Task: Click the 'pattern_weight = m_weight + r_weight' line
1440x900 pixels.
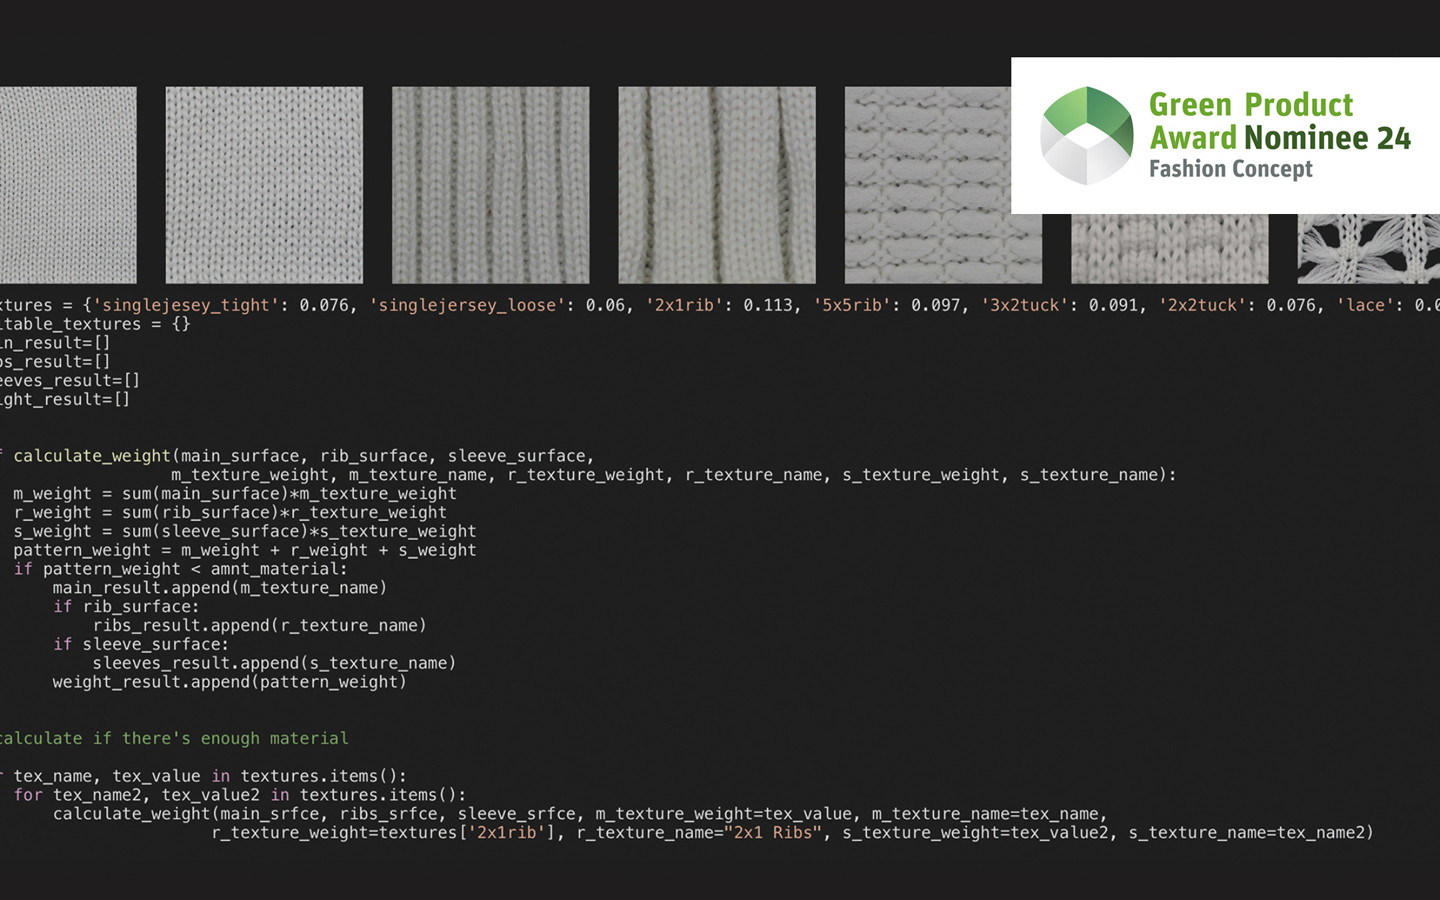Action: [x=244, y=550]
